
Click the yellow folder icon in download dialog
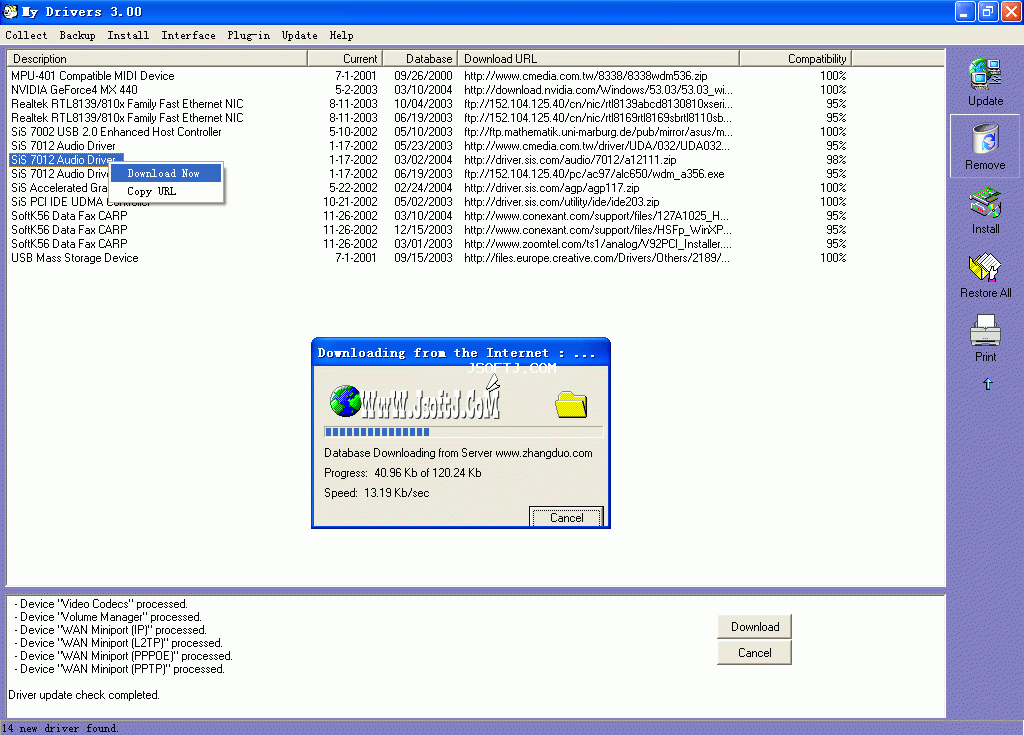(x=571, y=404)
